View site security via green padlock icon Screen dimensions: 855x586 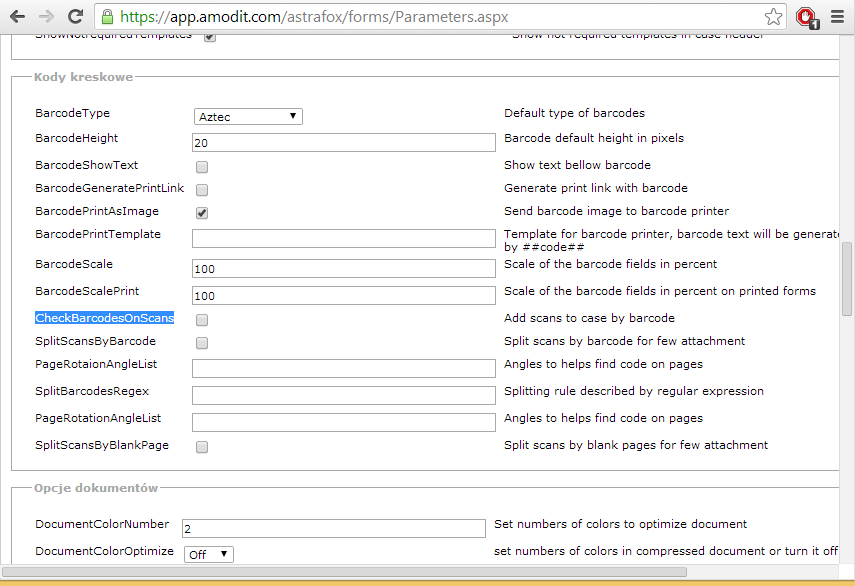pos(107,17)
